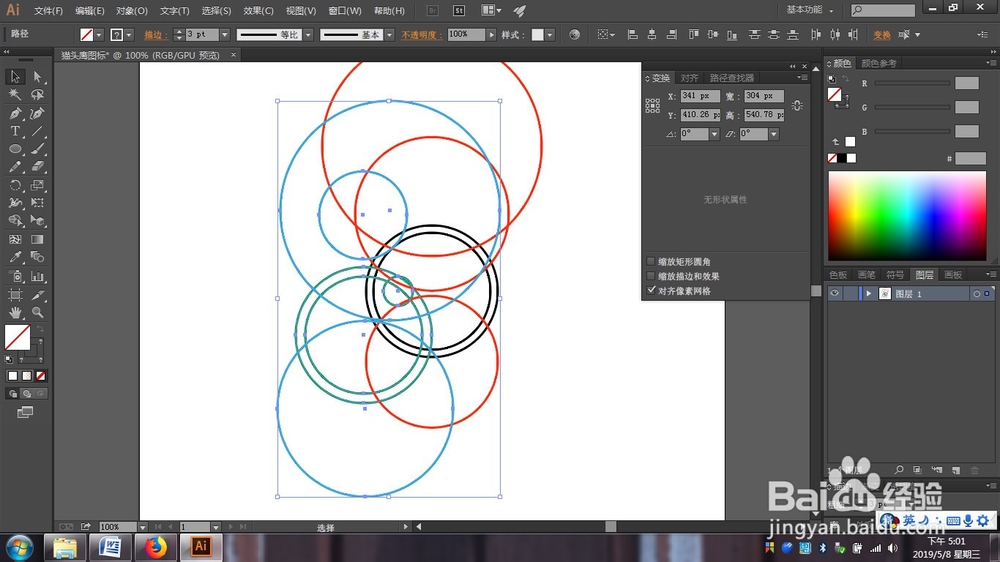Switch to 对齐 panel tab

click(x=689, y=78)
